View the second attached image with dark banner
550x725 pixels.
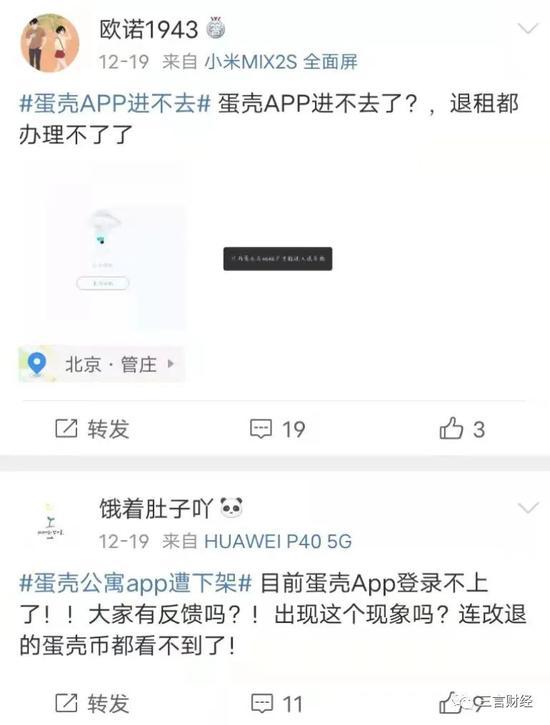click(278, 259)
